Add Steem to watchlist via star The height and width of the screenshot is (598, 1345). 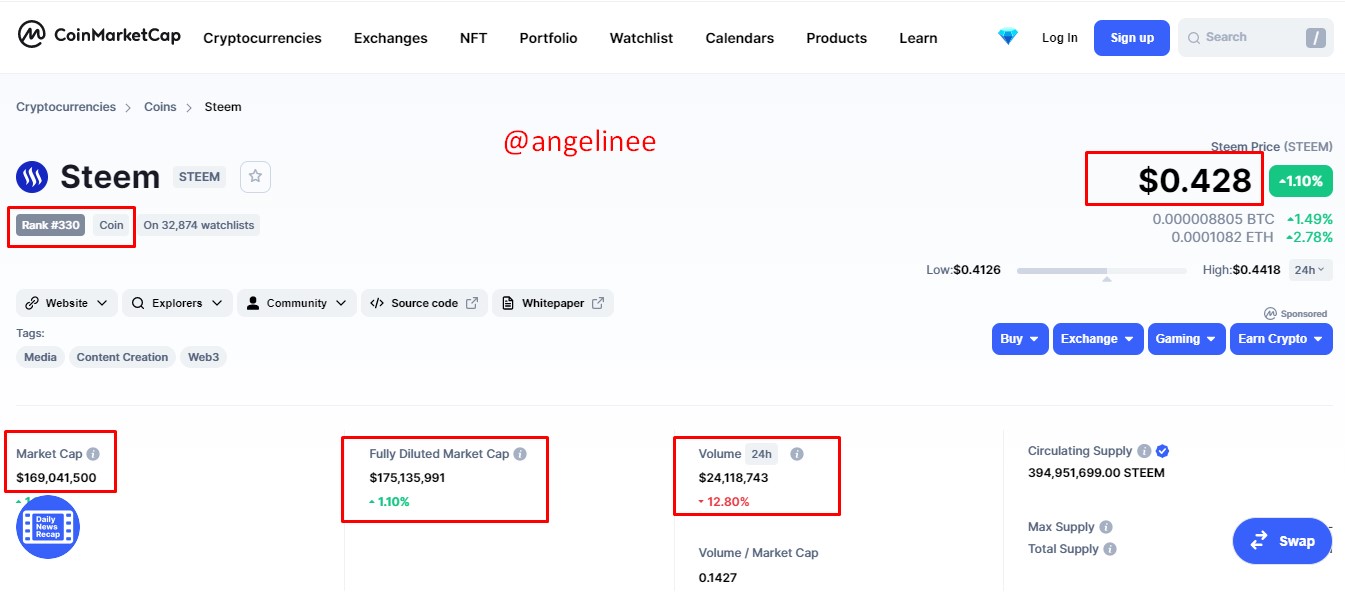click(x=255, y=177)
